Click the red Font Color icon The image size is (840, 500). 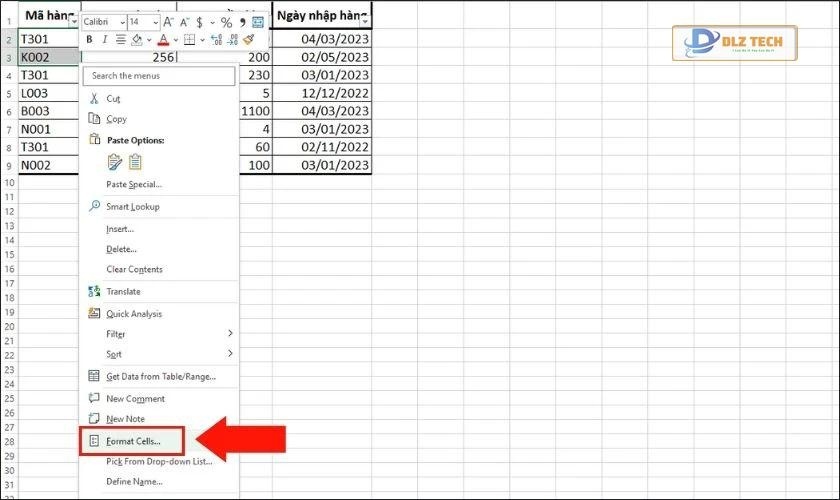click(x=163, y=40)
